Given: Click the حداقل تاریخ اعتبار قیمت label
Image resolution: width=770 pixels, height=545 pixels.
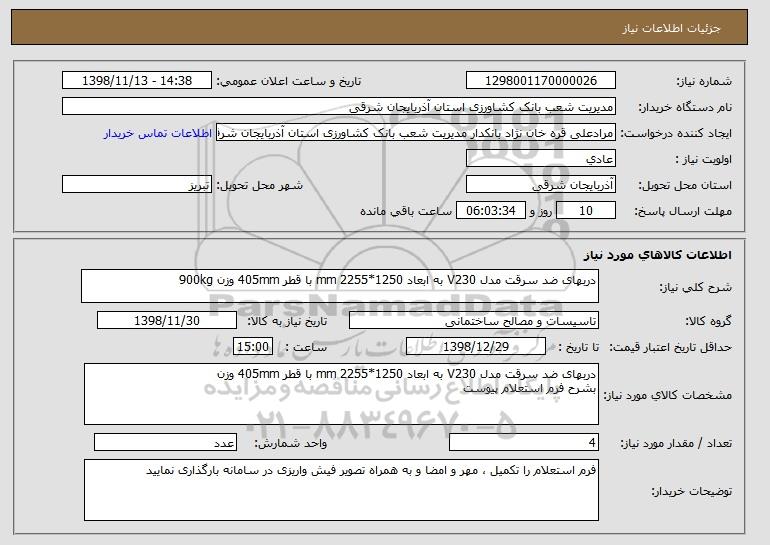Looking at the screenshot, I should click(x=671, y=347).
